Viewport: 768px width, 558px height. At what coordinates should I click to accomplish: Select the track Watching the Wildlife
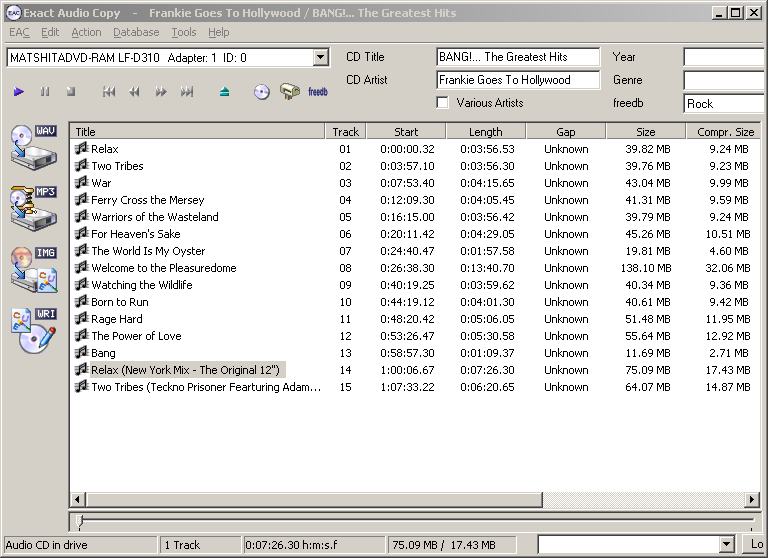[x=142, y=285]
